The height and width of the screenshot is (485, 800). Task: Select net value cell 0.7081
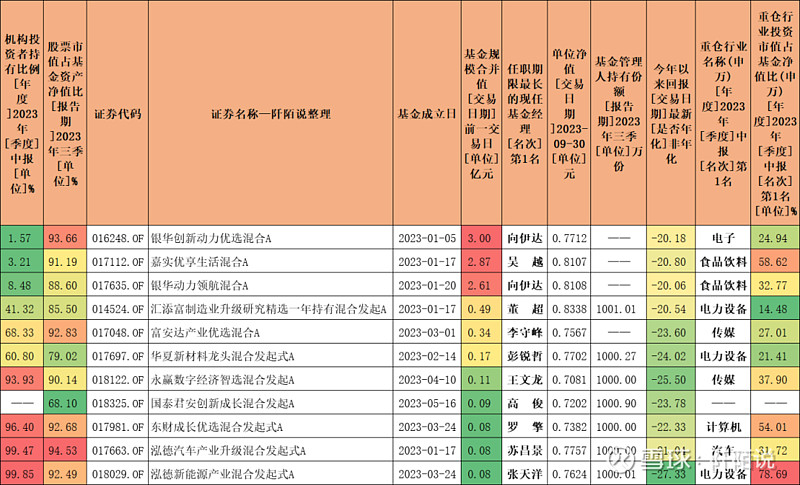pos(569,380)
